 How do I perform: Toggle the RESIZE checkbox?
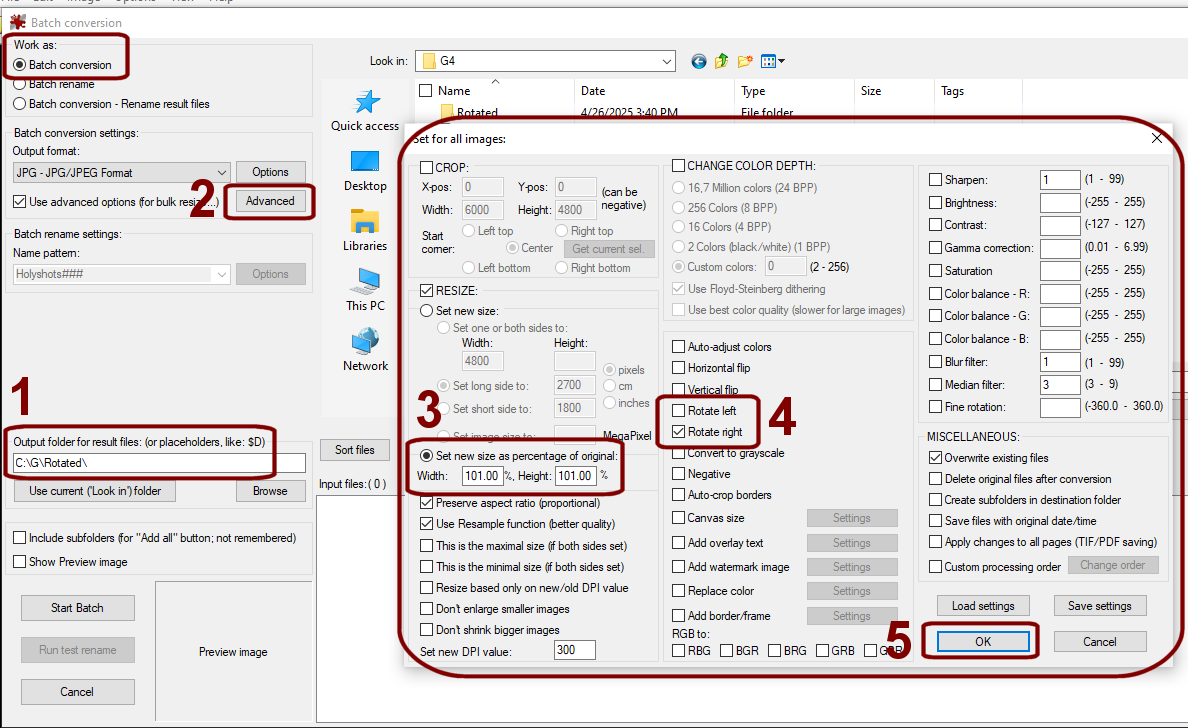click(x=427, y=290)
